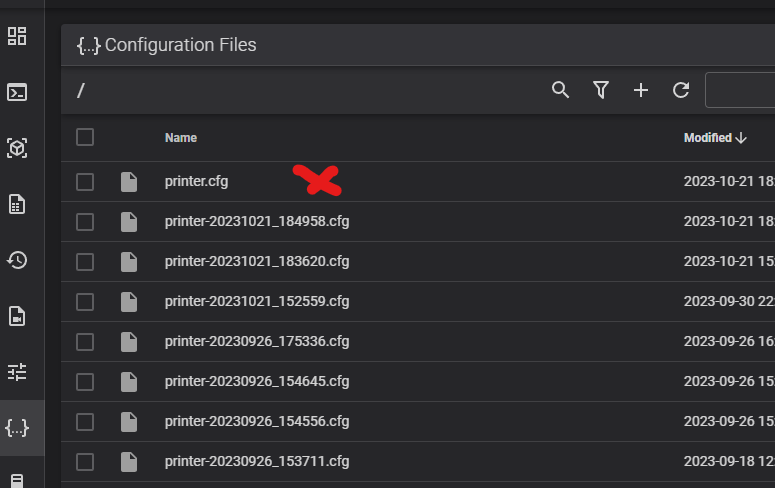Open the Timelapse video file icon

[17, 316]
